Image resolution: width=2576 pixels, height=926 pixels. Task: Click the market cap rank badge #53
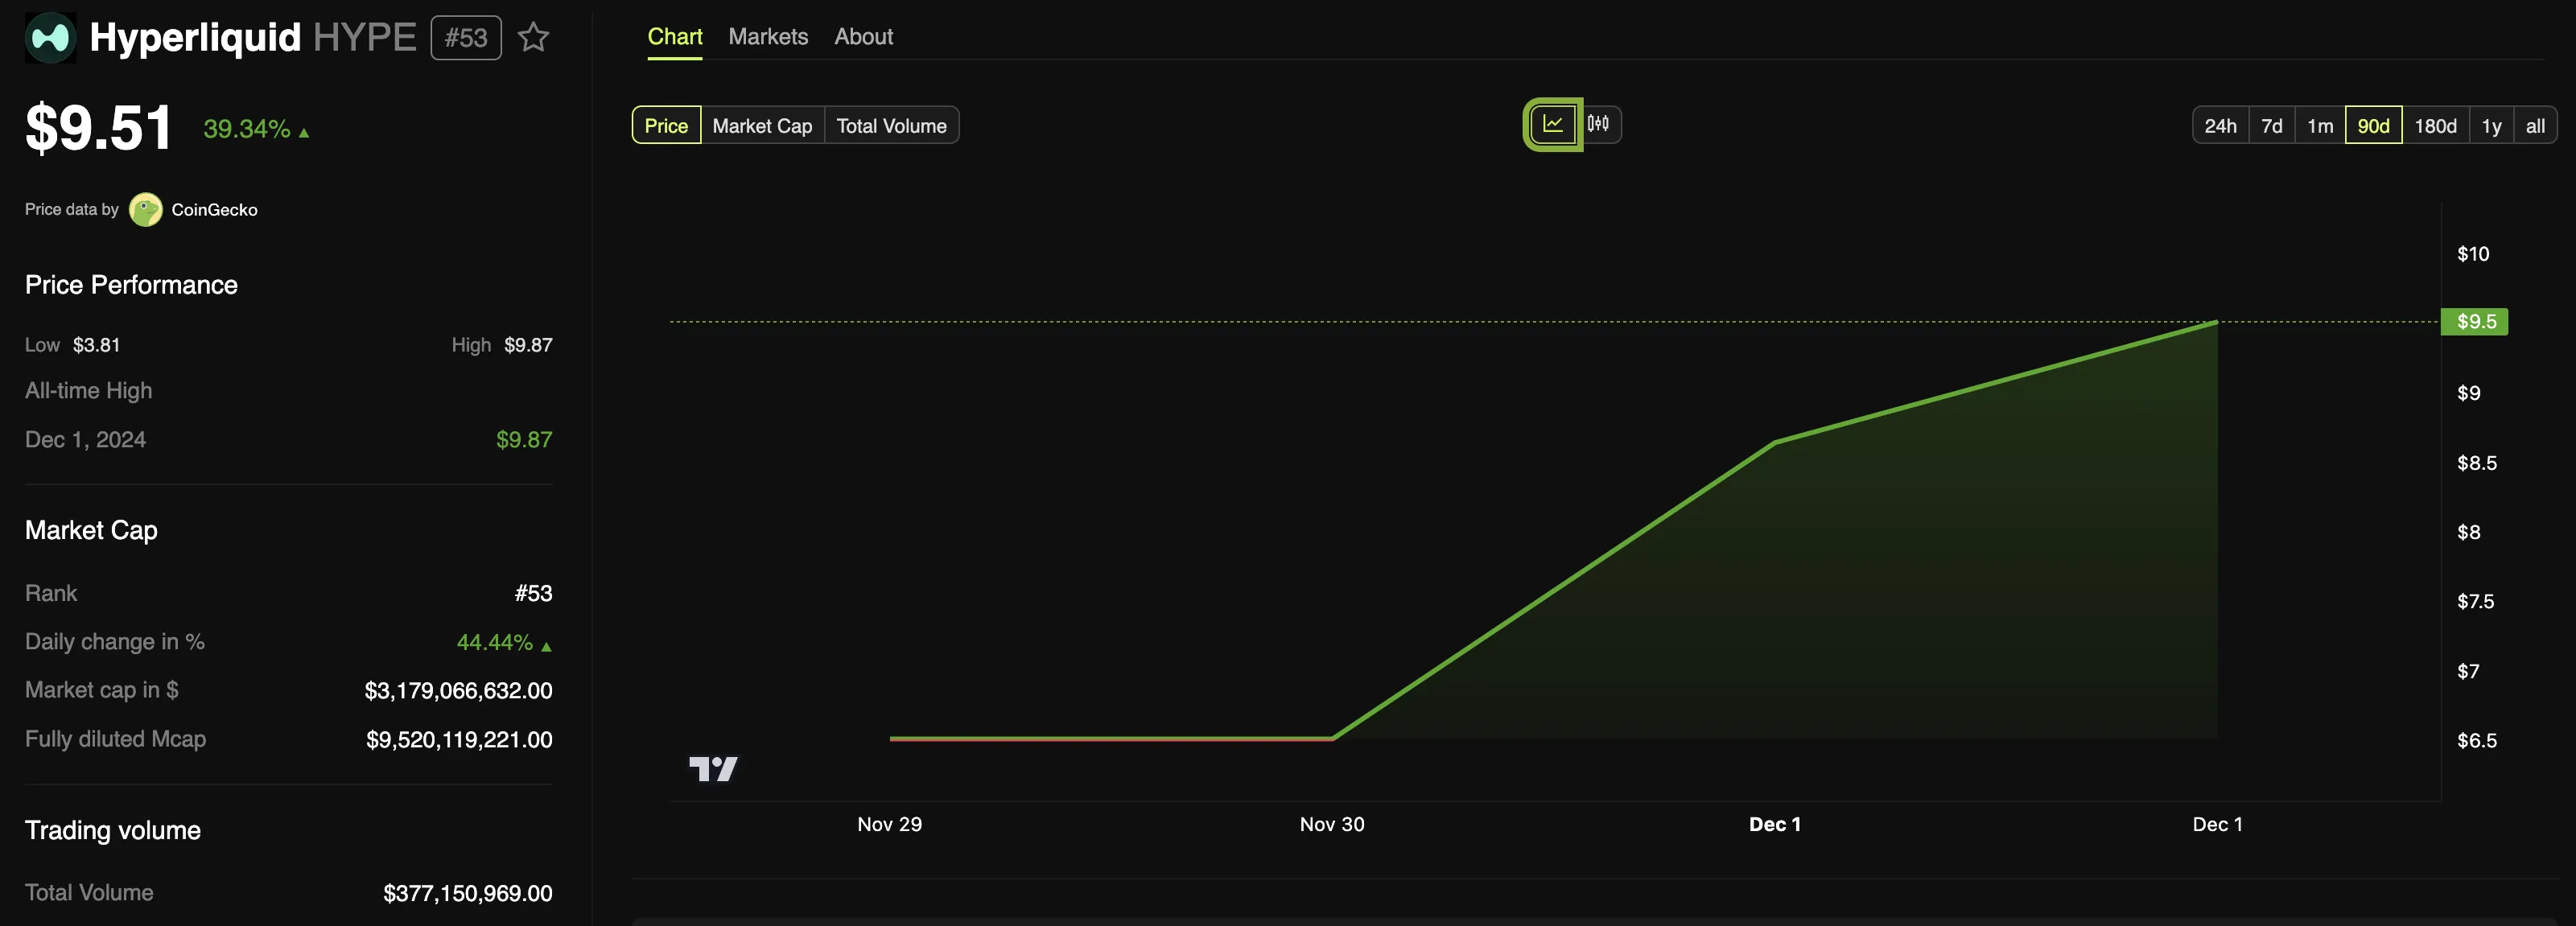click(467, 35)
